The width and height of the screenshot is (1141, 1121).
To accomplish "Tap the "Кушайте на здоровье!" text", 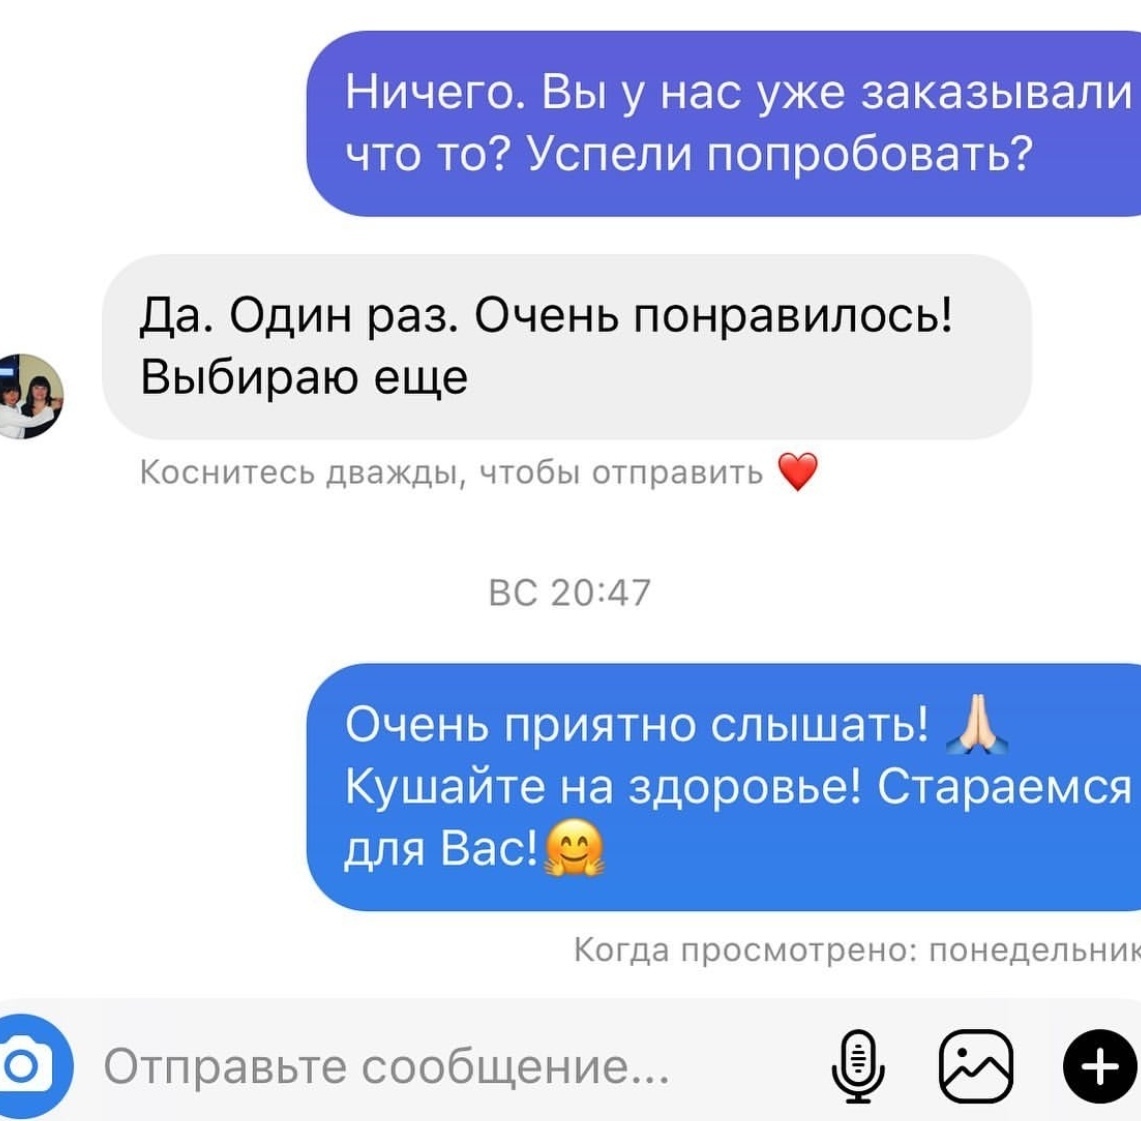I will 603,787.
